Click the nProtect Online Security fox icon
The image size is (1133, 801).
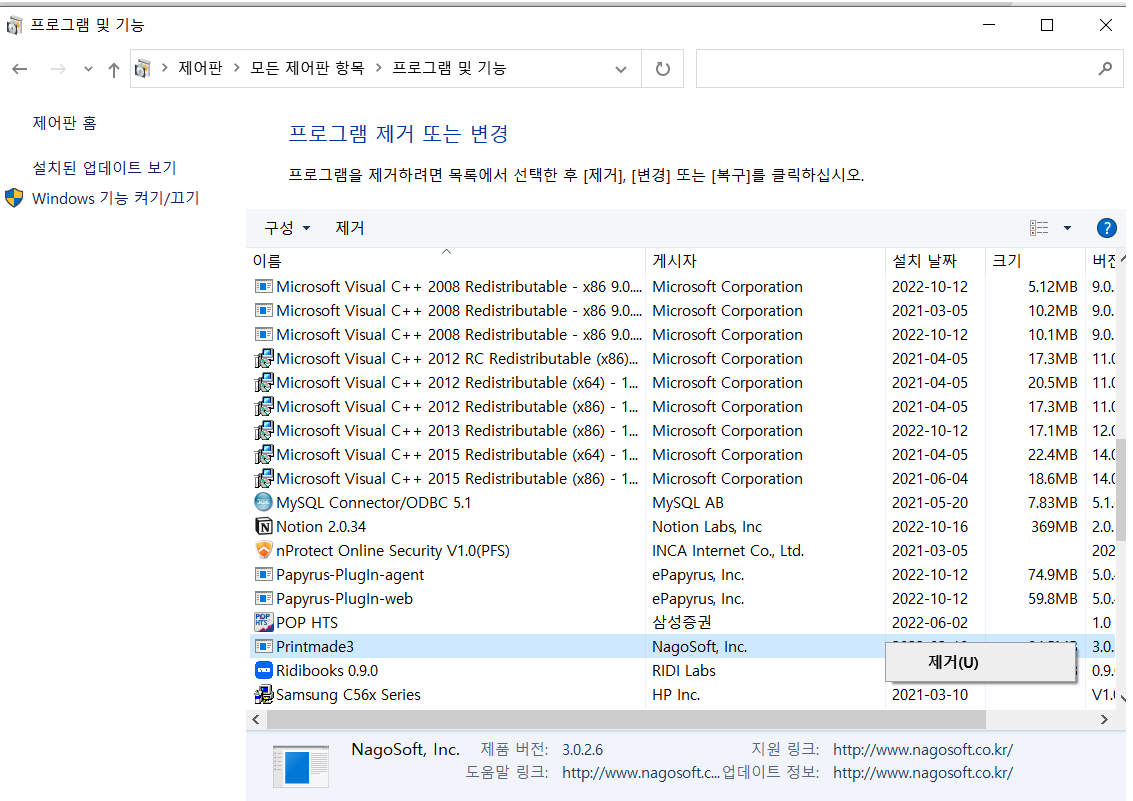click(264, 550)
